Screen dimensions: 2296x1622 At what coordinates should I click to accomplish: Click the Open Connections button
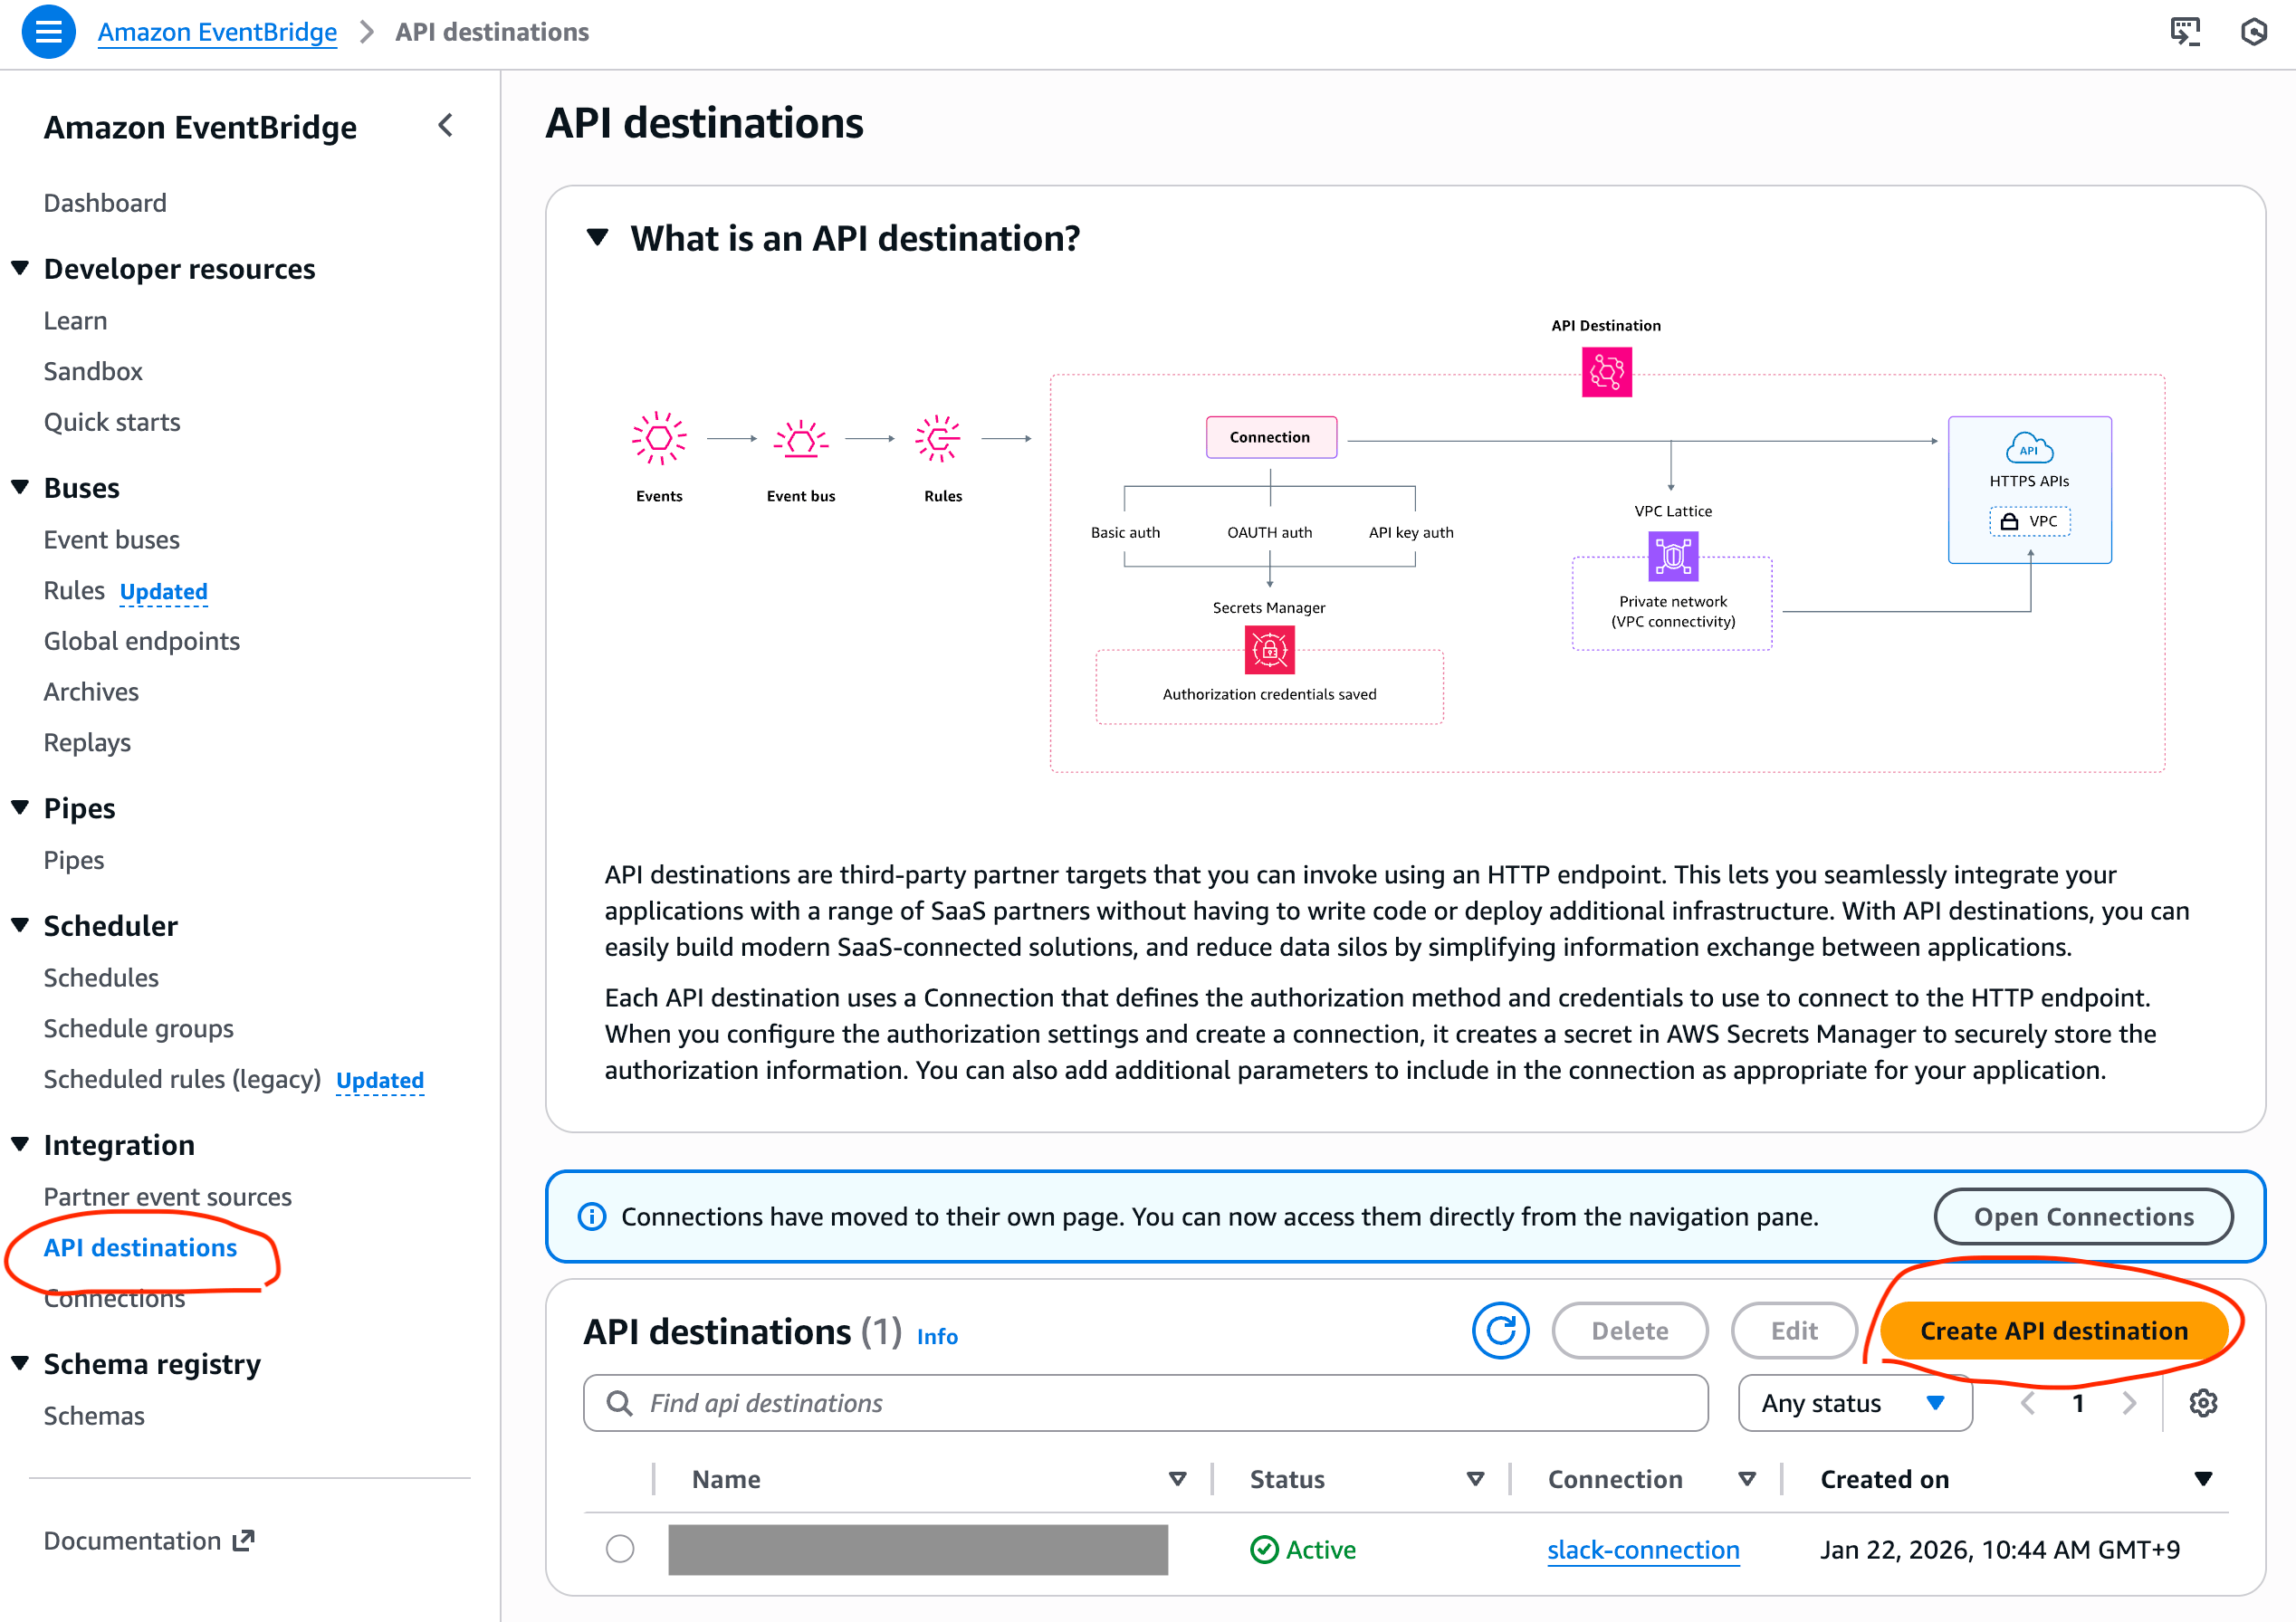pos(2083,1216)
